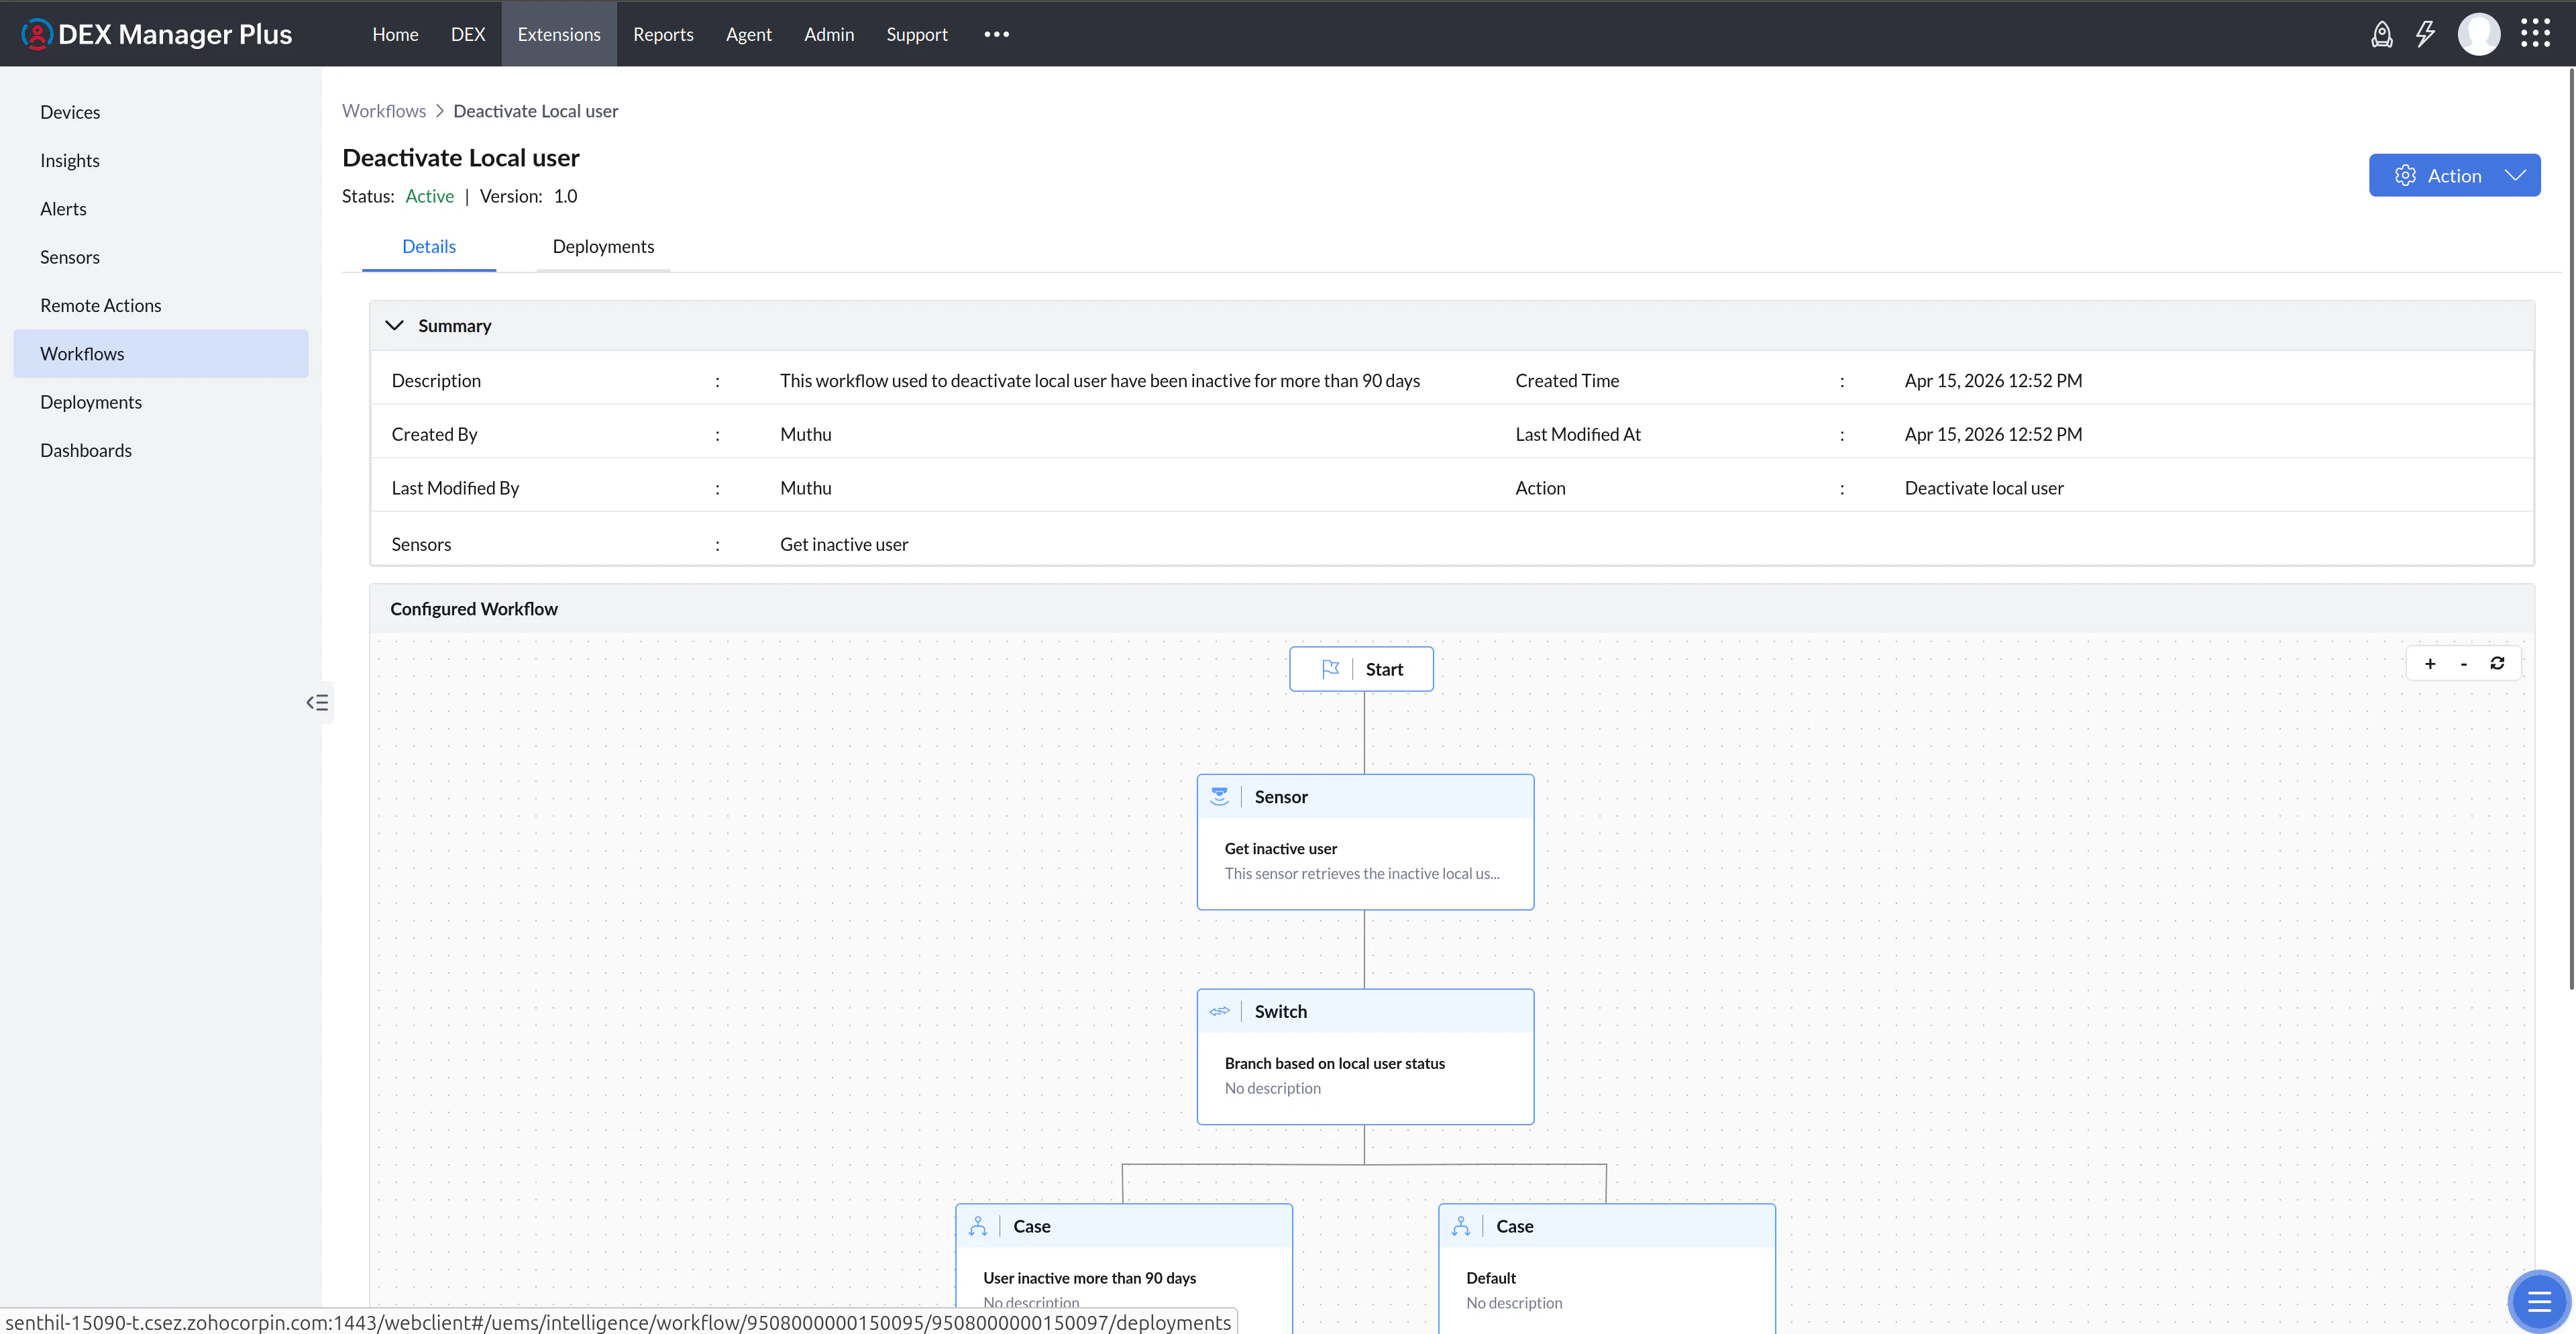Collapse the left sidebar panel icon
The width and height of the screenshot is (2576, 1334).
(x=318, y=702)
